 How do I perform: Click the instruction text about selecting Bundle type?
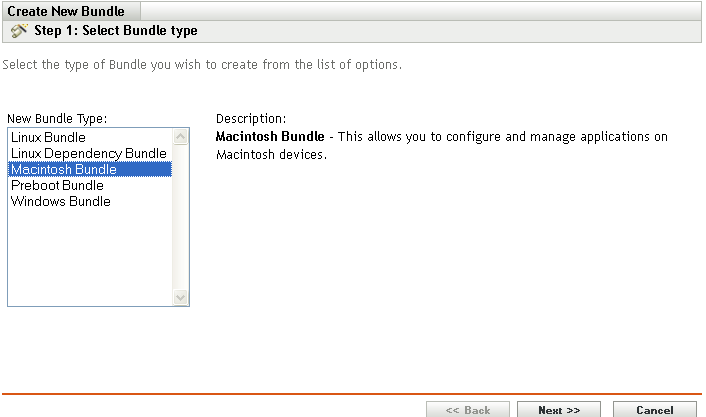pyautogui.click(x=203, y=65)
